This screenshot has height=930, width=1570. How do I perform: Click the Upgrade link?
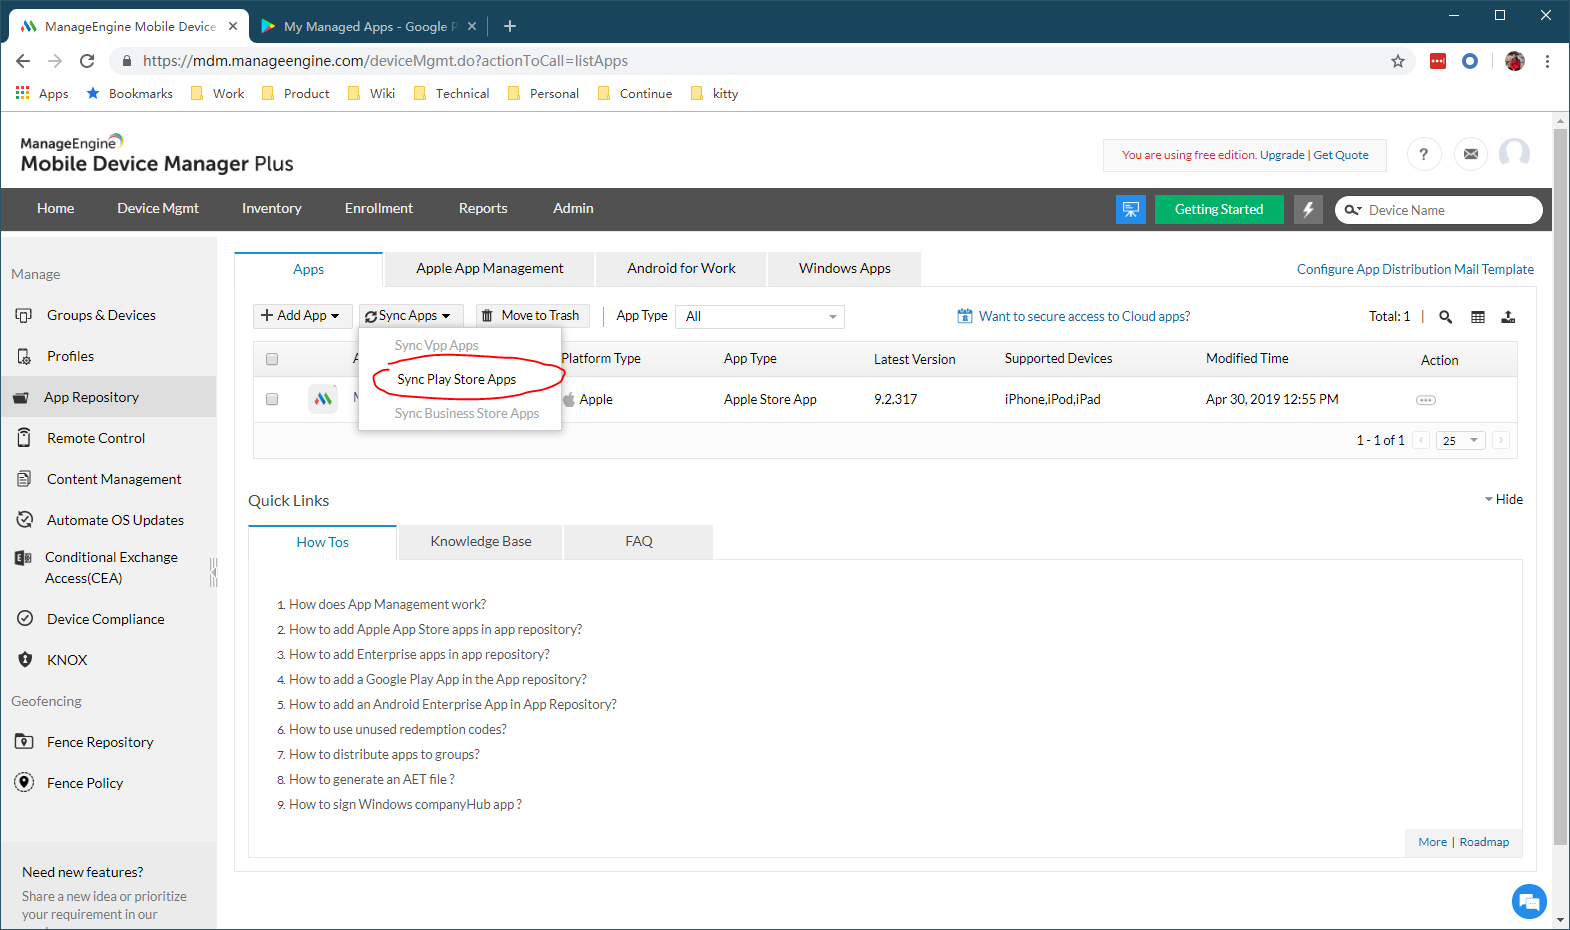pos(1282,155)
